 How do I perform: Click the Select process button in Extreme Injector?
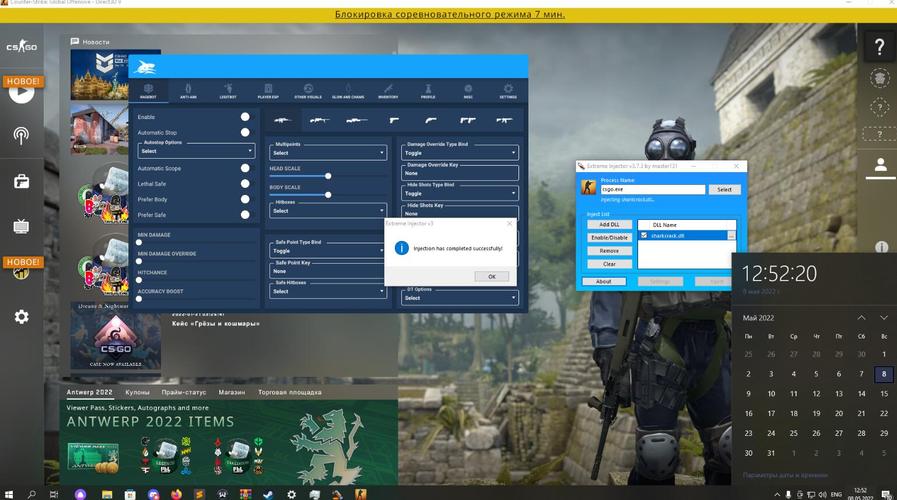pyautogui.click(x=724, y=189)
